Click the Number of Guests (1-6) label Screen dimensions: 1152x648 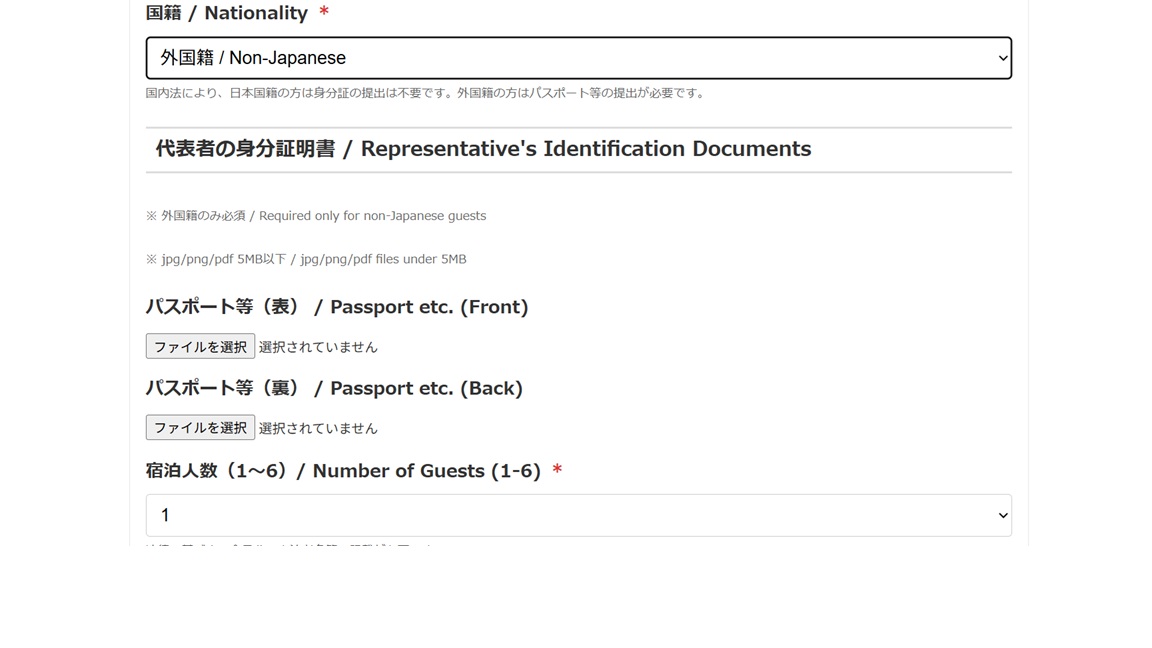[343, 471]
